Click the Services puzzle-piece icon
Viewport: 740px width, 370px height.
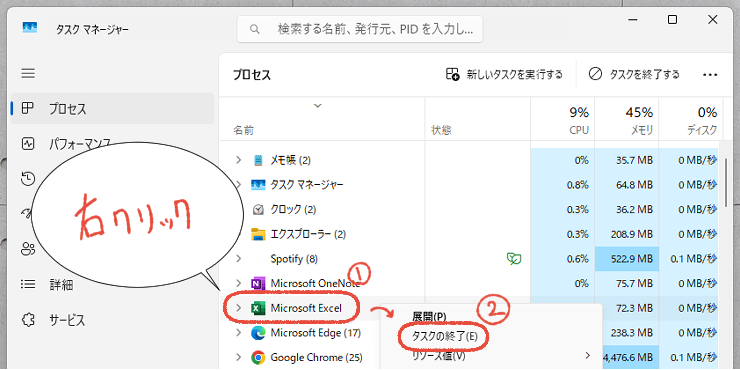(28, 320)
